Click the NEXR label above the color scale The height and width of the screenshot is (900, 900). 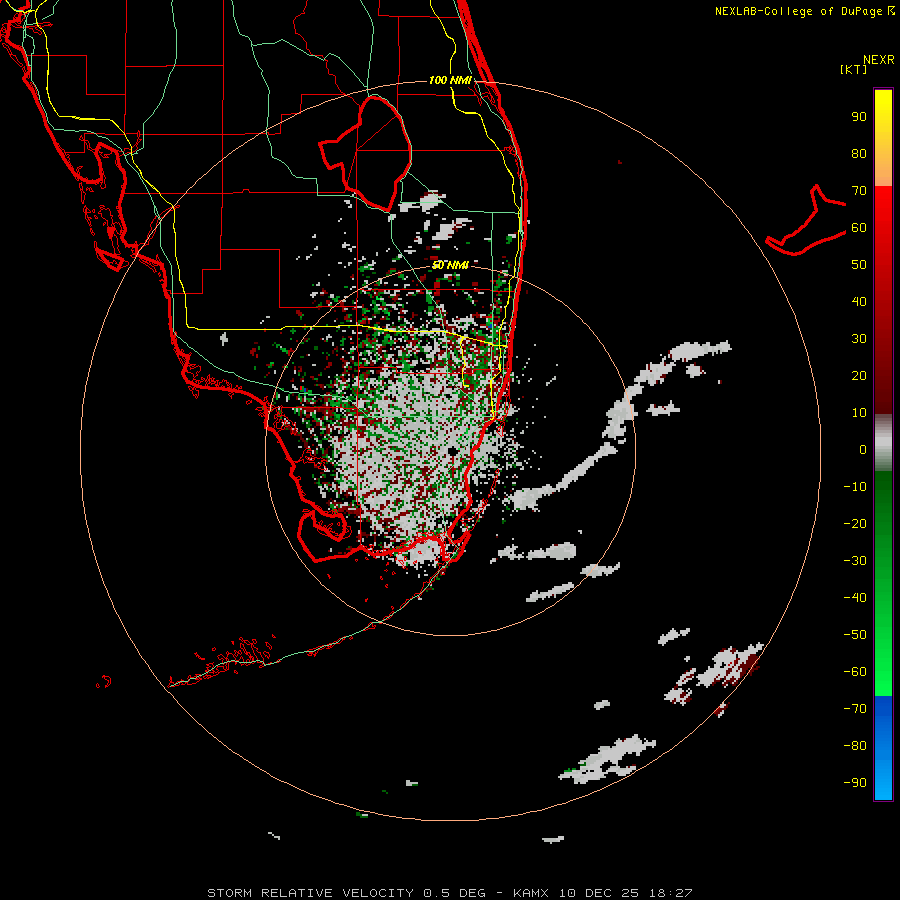879,60
